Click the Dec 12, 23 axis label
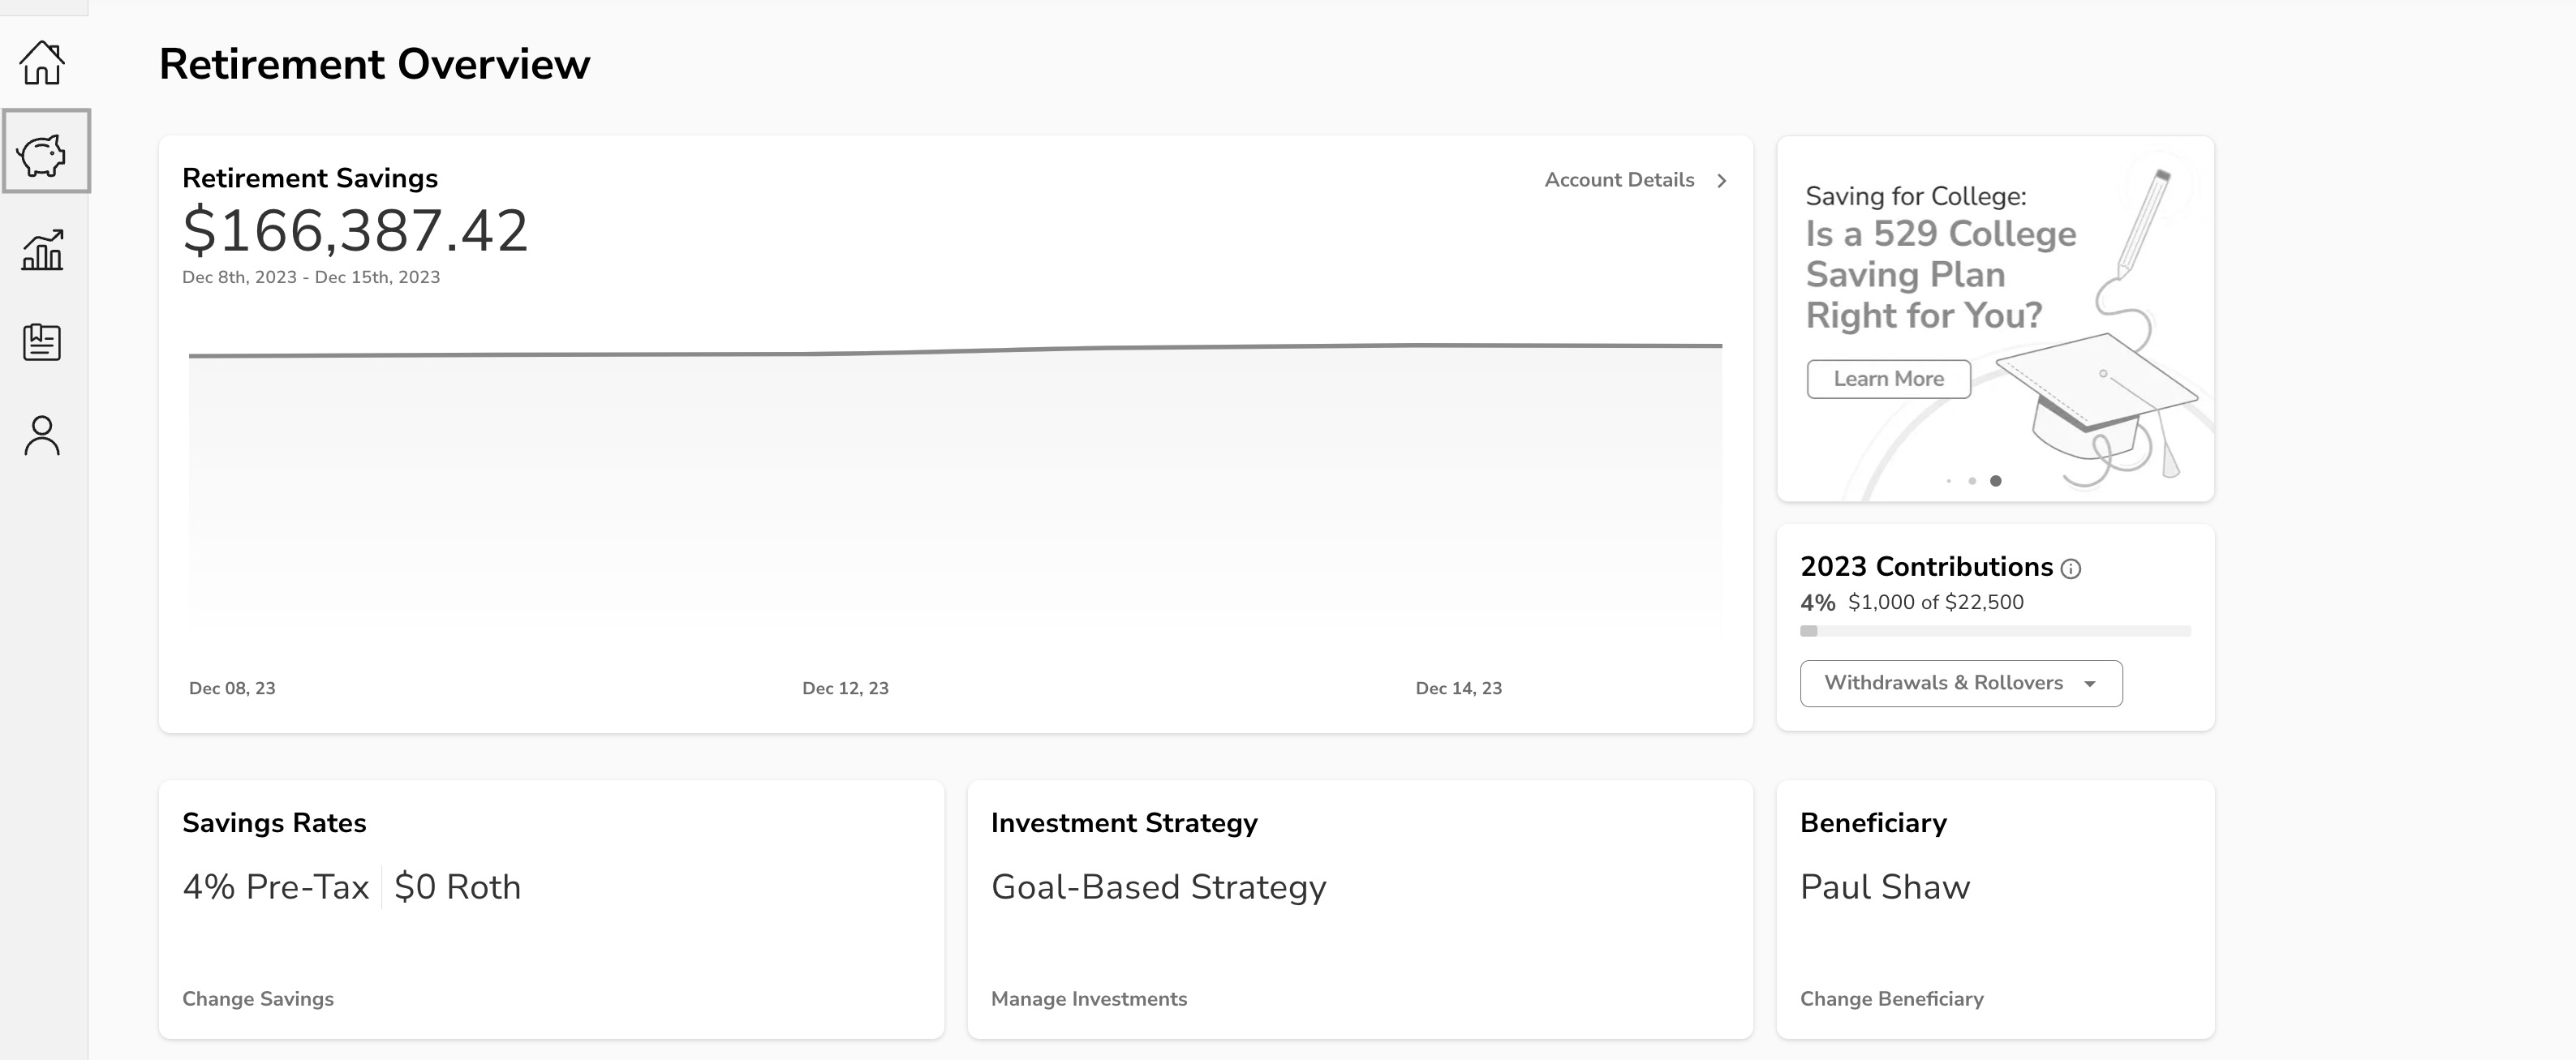The height and width of the screenshot is (1060, 2576). 845,688
